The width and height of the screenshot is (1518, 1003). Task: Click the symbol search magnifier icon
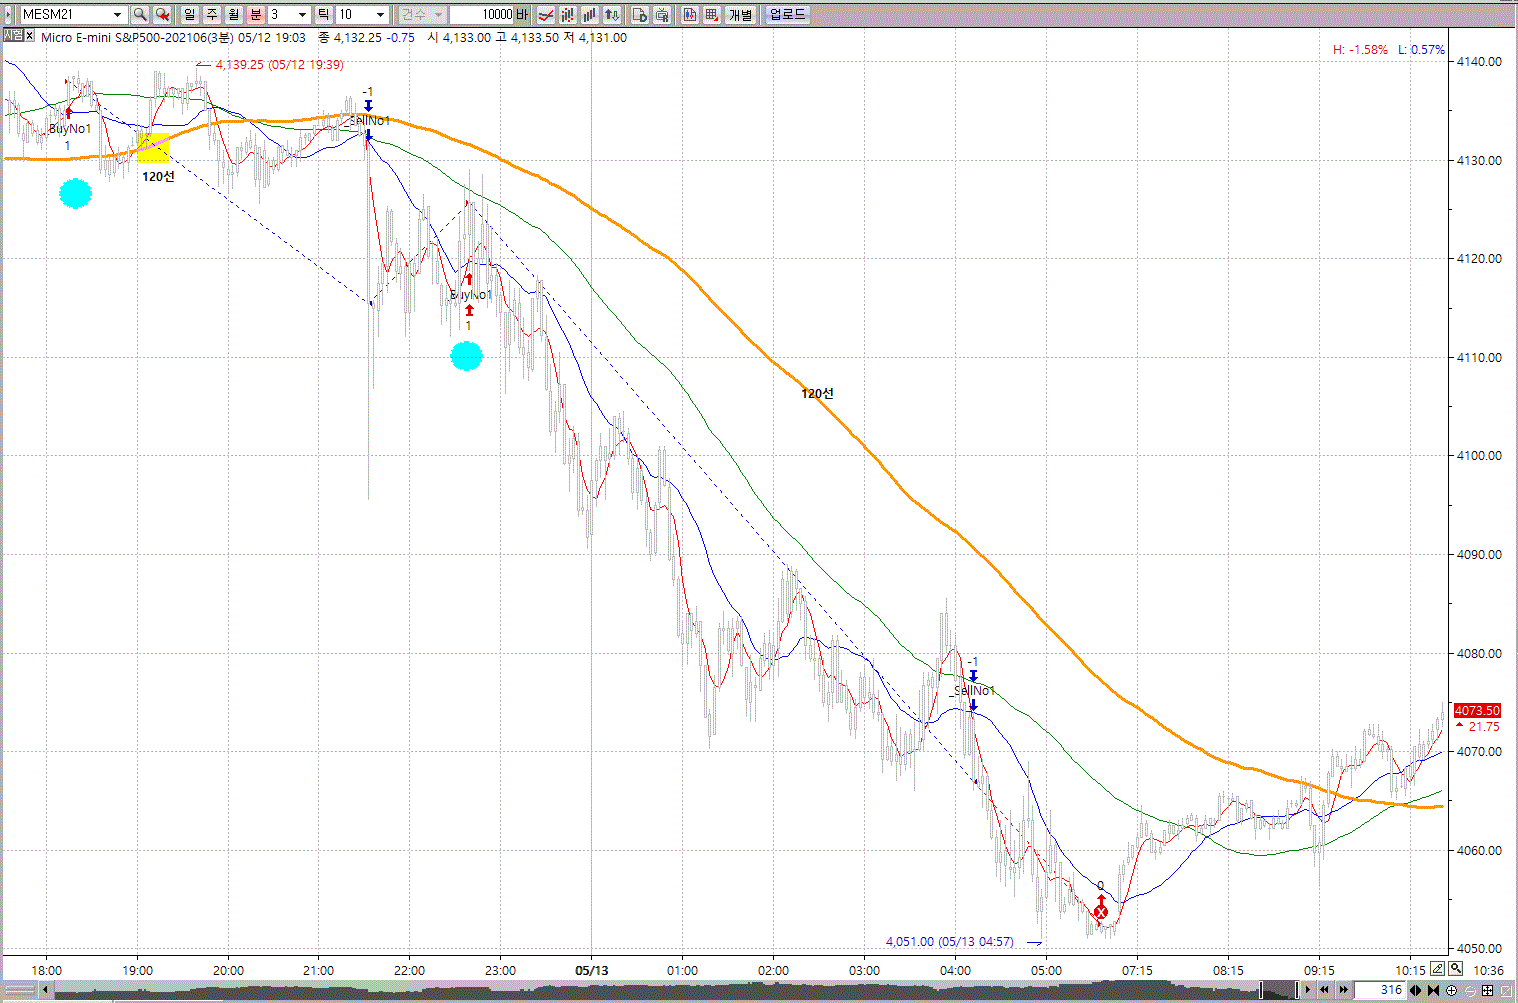[140, 14]
